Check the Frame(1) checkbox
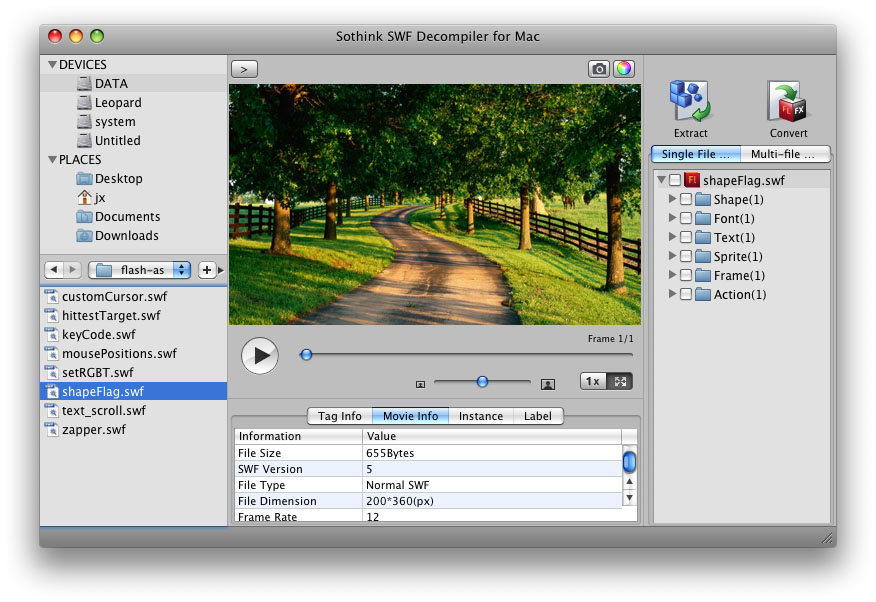This screenshot has width=876, height=602. 686,275
